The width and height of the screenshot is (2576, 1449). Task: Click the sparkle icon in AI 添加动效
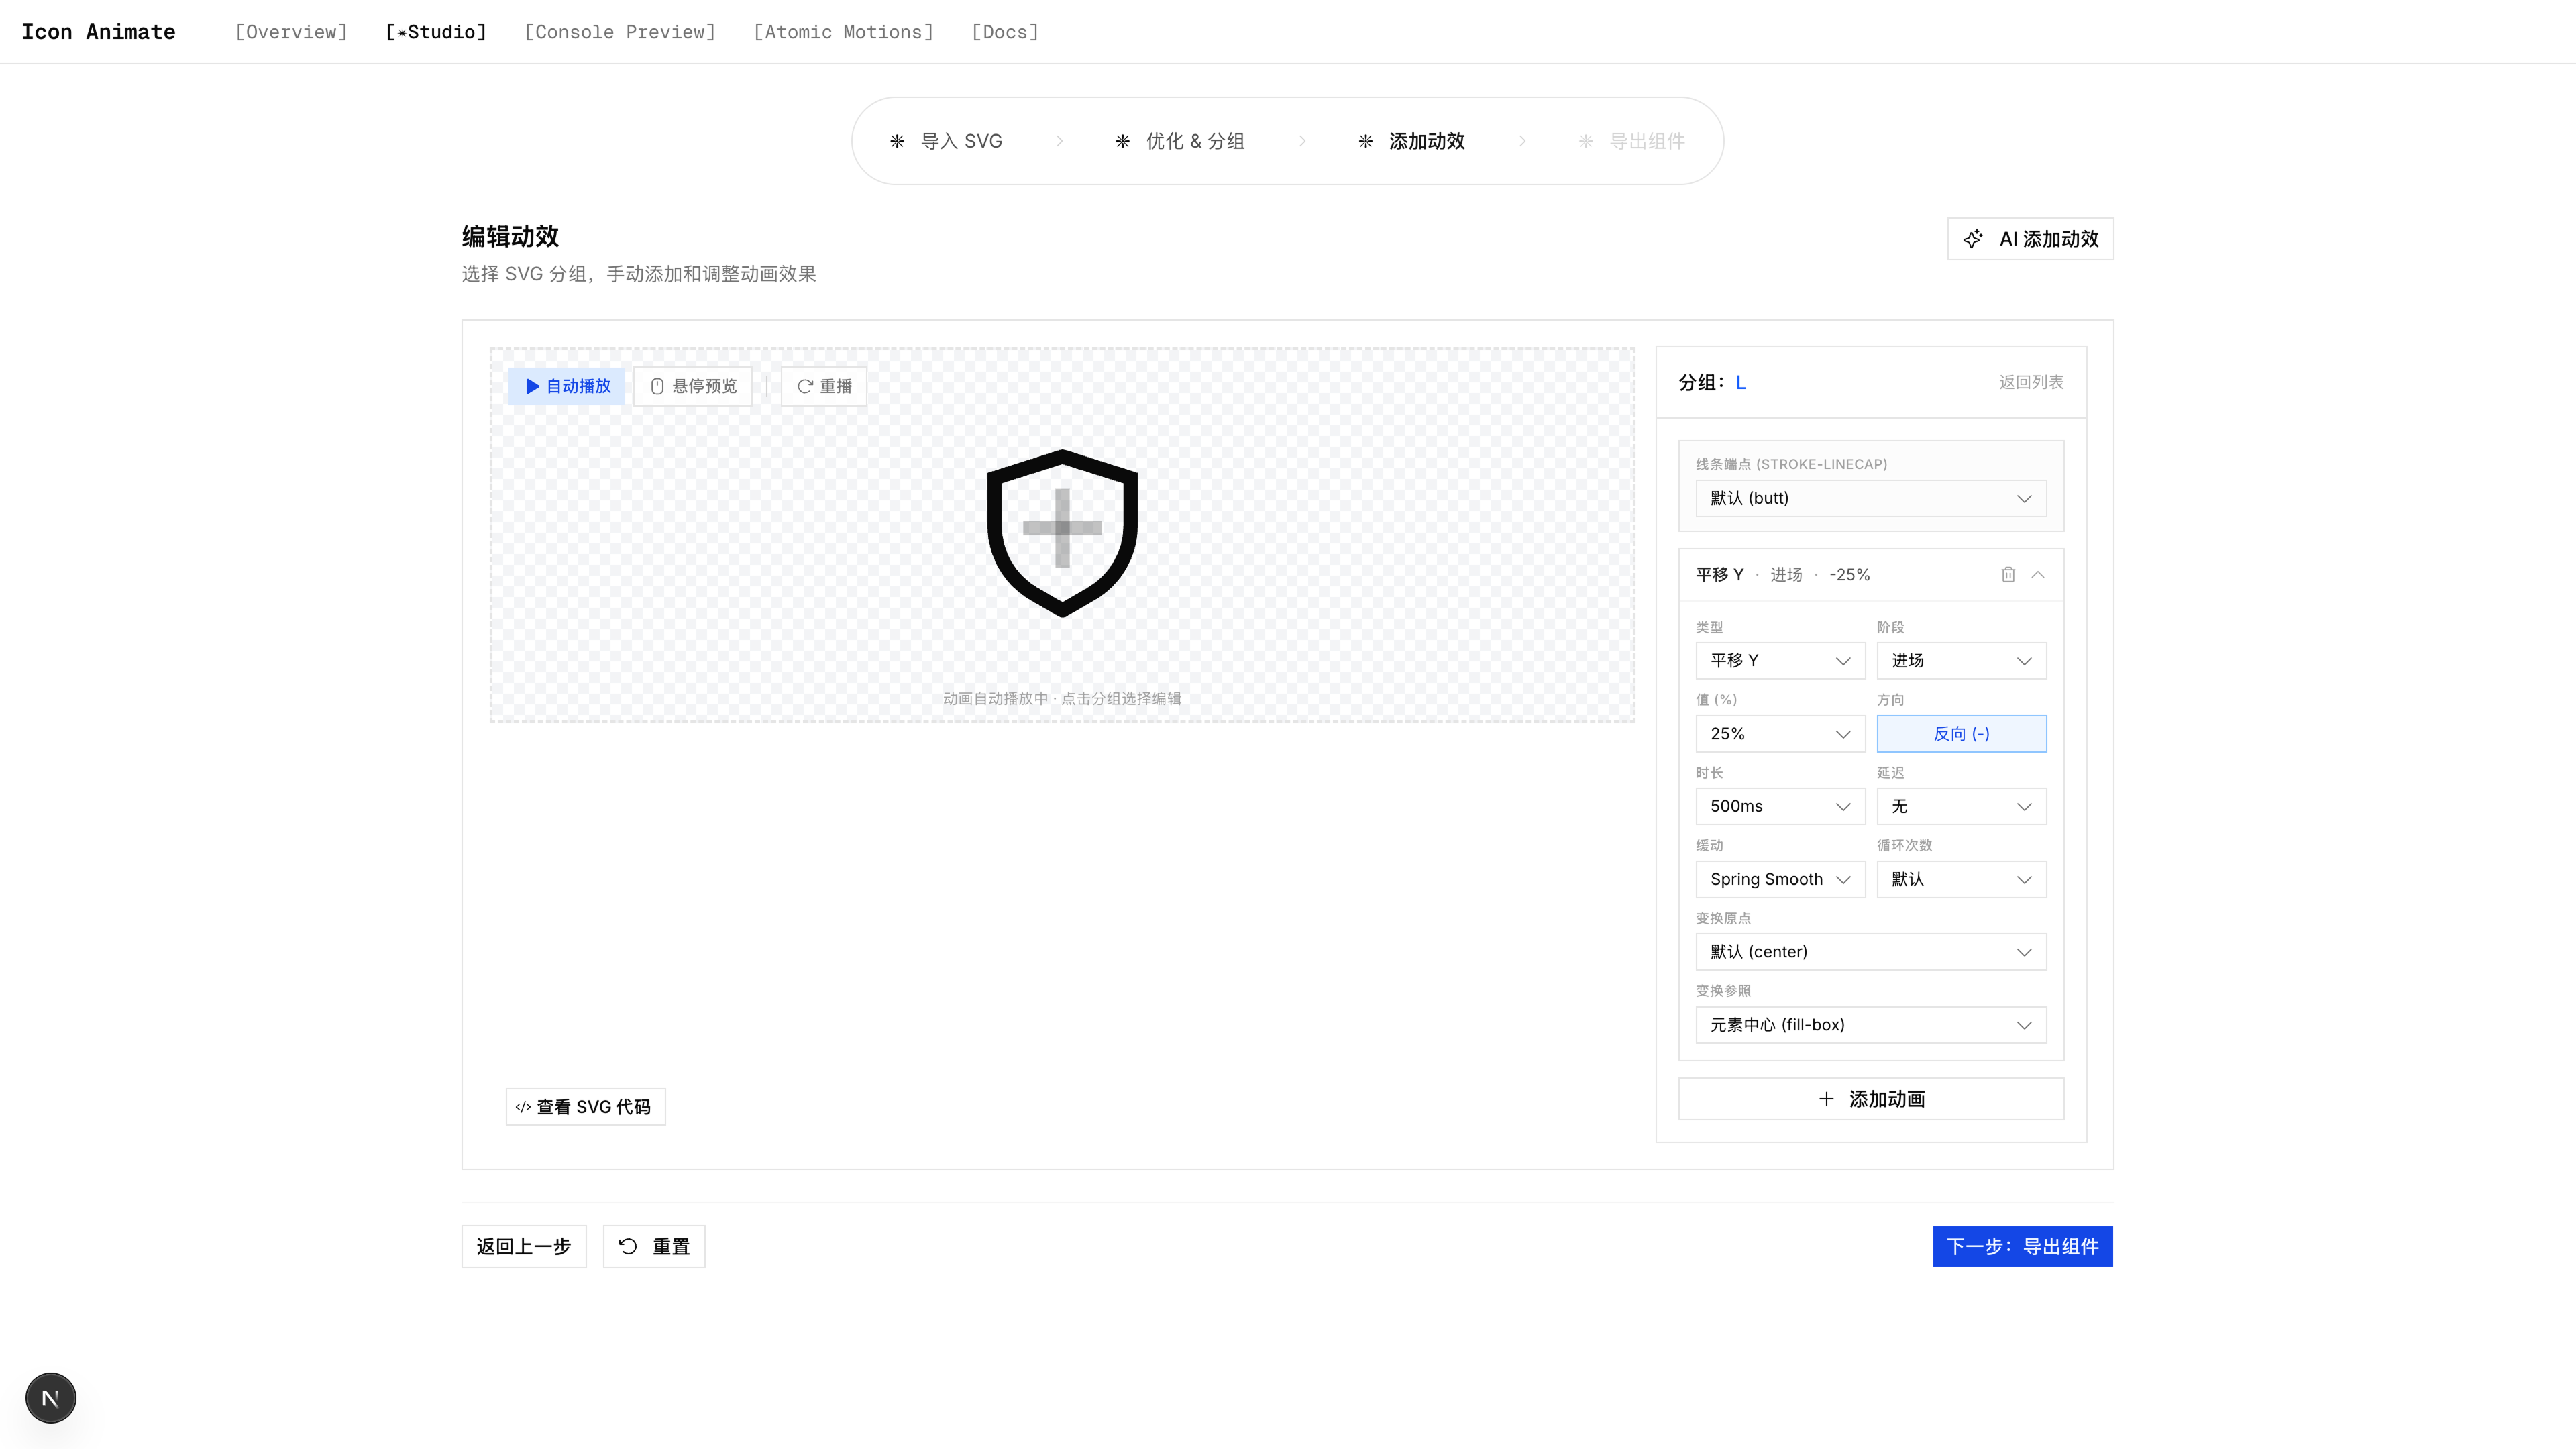(1973, 239)
